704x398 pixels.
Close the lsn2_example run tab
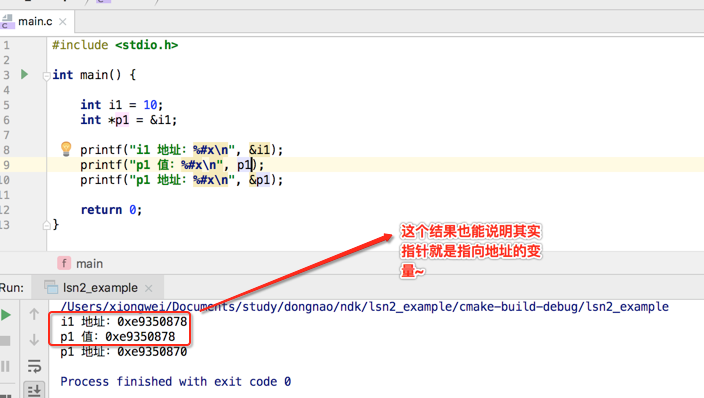point(149,288)
